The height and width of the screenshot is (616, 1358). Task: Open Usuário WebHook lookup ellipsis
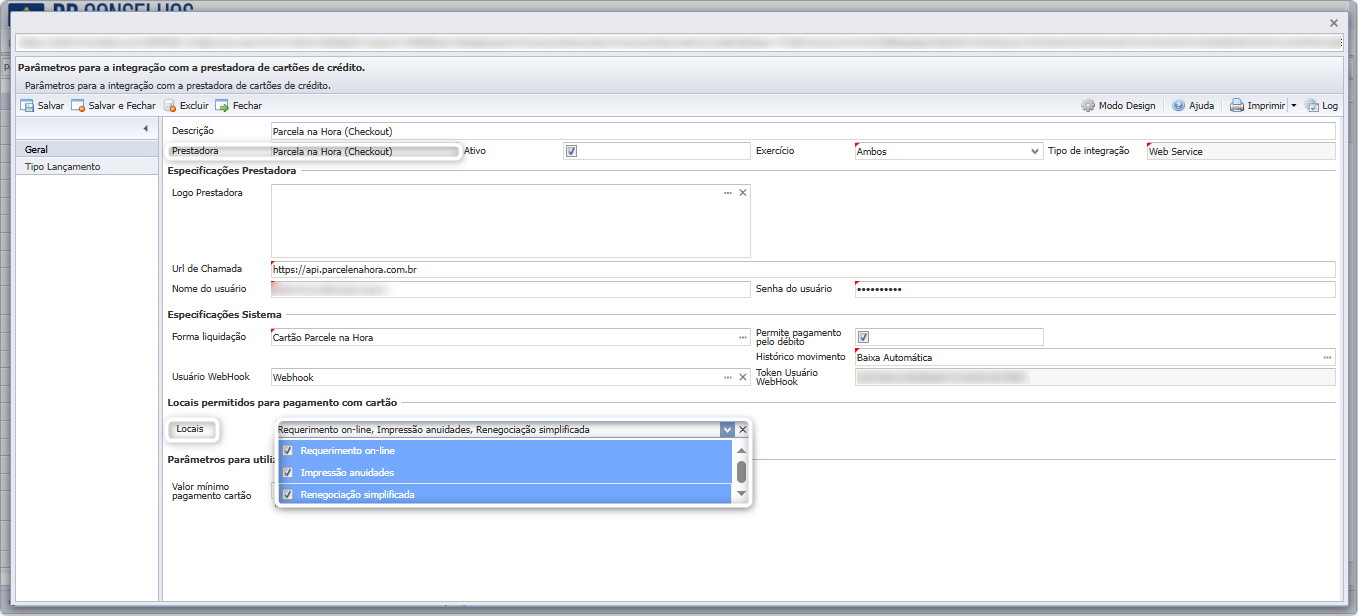click(x=728, y=377)
